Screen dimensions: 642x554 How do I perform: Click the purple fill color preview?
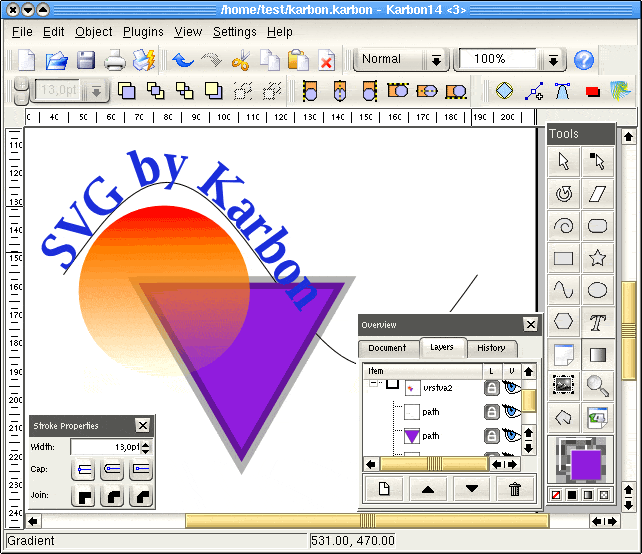tap(585, 465)
